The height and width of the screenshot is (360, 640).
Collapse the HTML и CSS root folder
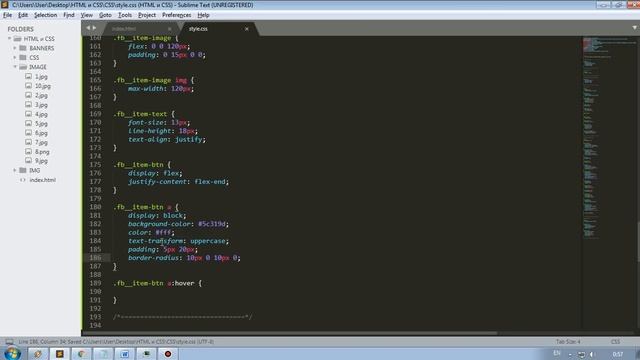point(9,38)
